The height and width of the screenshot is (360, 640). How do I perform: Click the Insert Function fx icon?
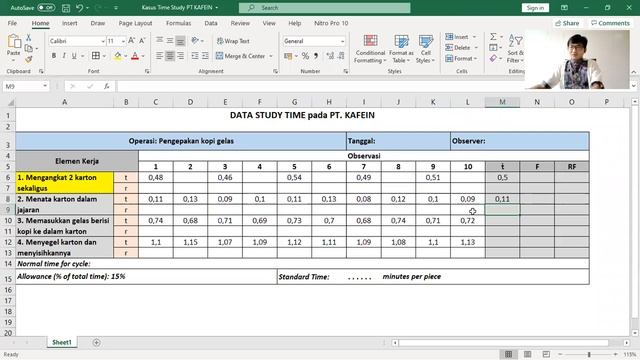pyautogui.click(x=107, y=87)
